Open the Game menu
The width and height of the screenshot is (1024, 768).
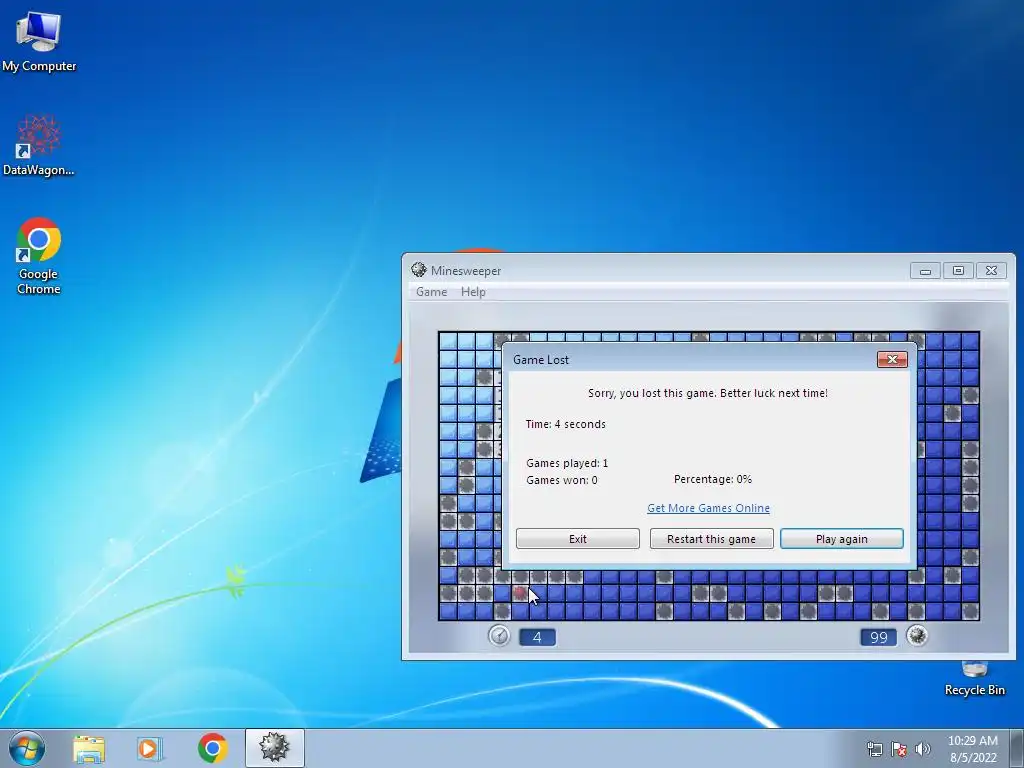point(432,292)
